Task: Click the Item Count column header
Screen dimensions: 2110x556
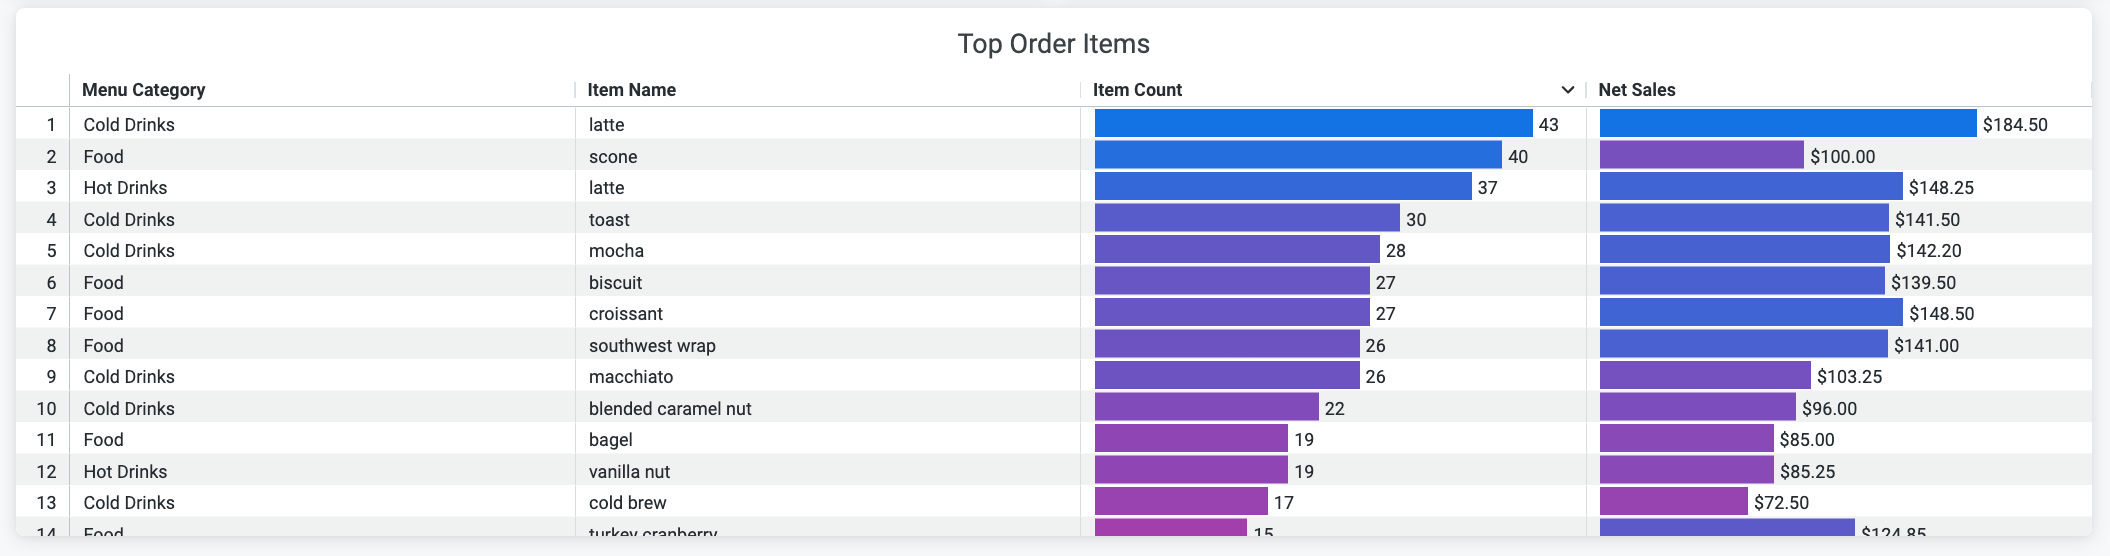Action: 1137,90
